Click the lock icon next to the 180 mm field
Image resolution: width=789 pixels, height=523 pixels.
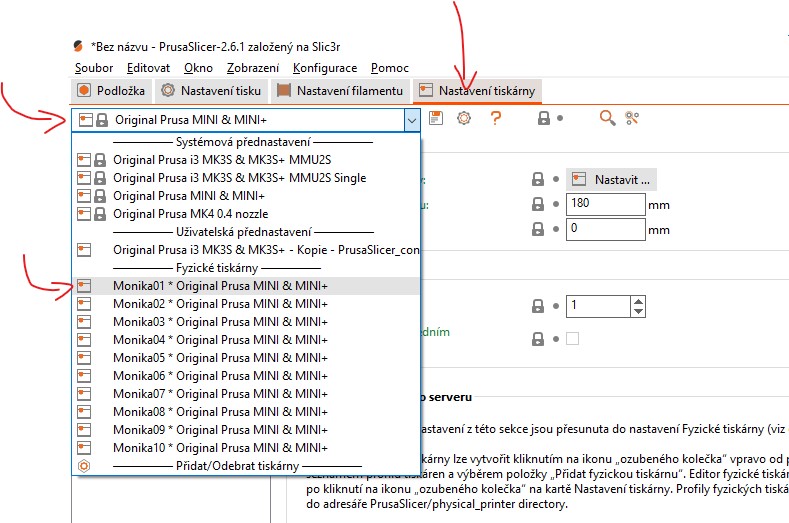pos(541,204)
